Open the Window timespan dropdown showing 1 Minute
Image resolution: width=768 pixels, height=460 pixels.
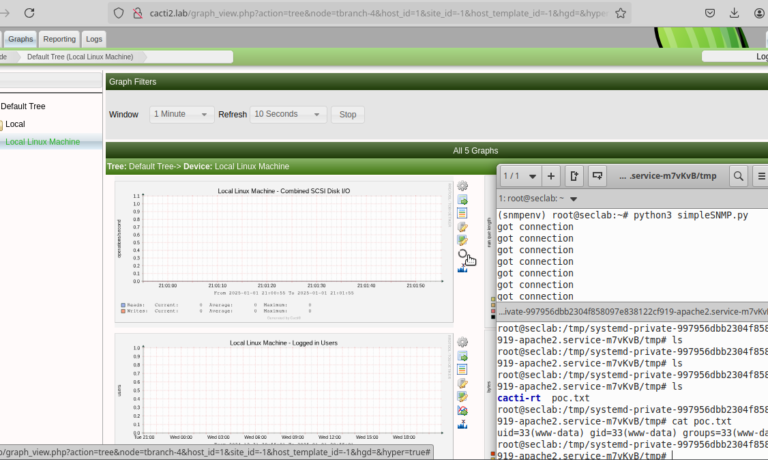(x=181, y=114)
